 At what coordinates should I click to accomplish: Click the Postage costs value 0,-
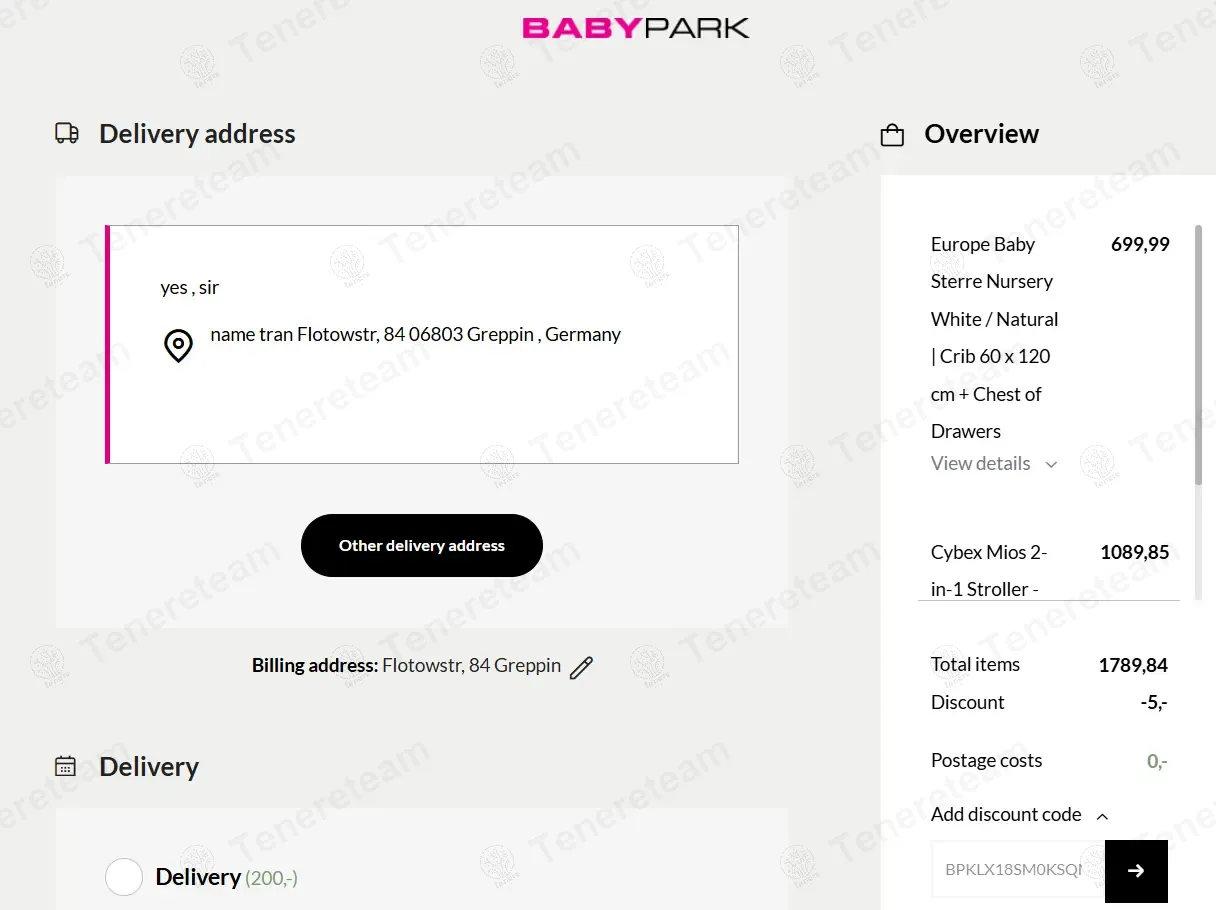tap(1157, 761)
